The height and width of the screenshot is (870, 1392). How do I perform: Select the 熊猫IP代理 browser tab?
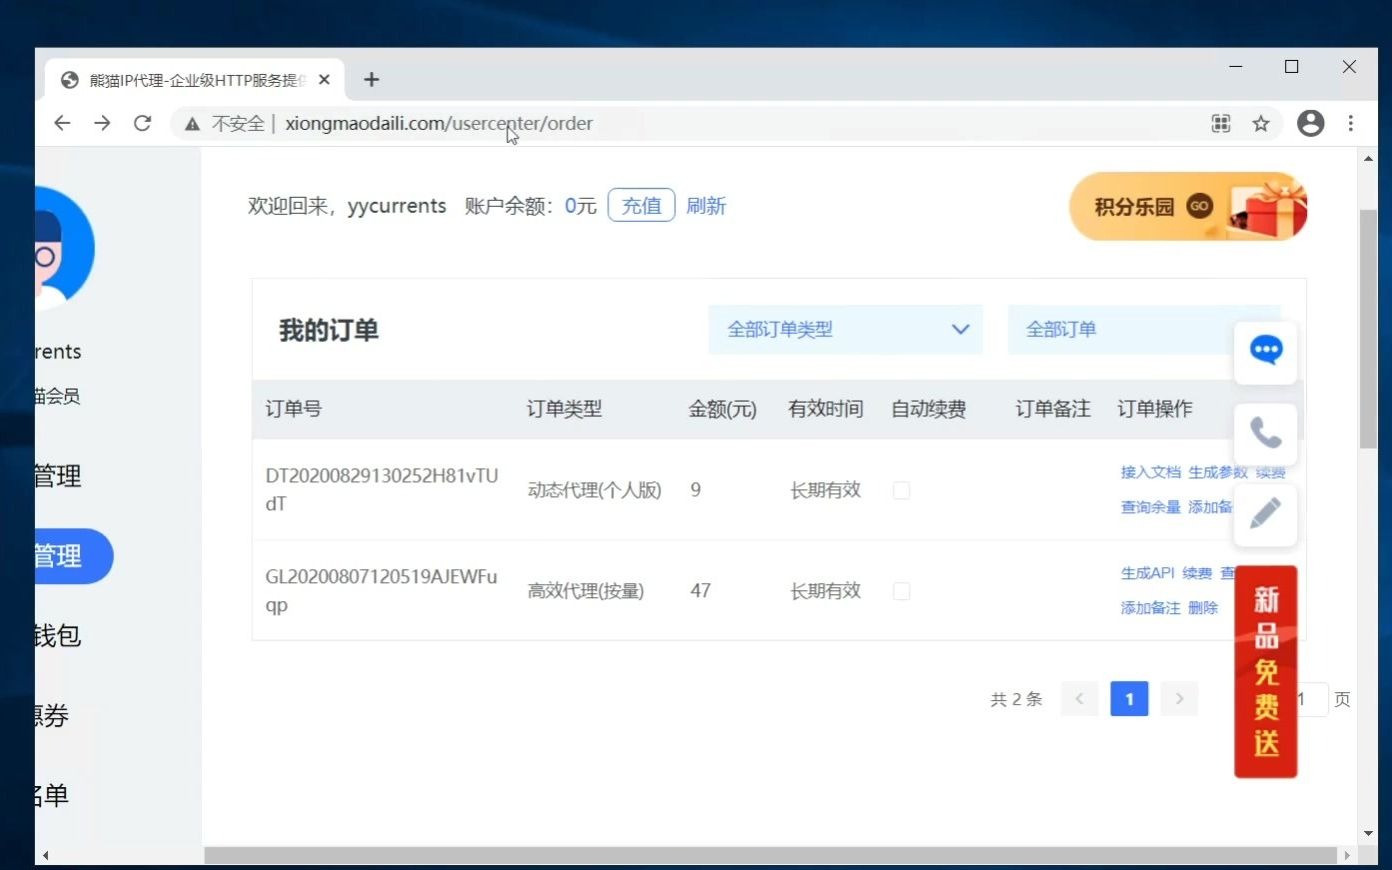coord(195,80)
